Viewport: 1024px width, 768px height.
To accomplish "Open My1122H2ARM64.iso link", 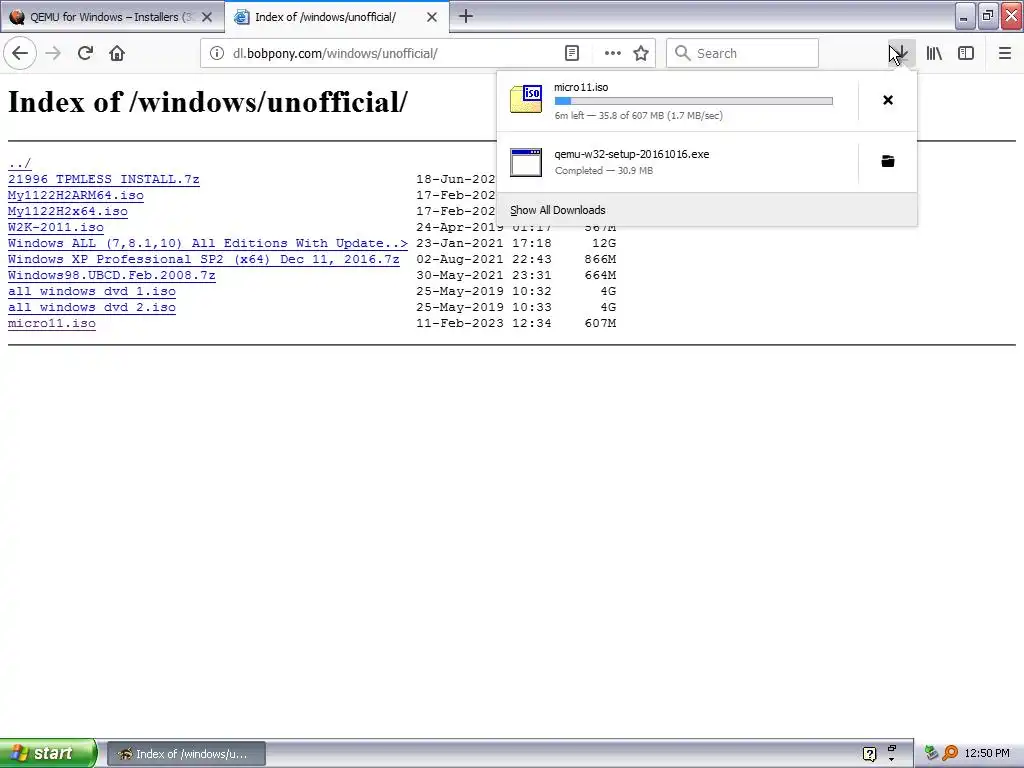I will pos(76,195).
